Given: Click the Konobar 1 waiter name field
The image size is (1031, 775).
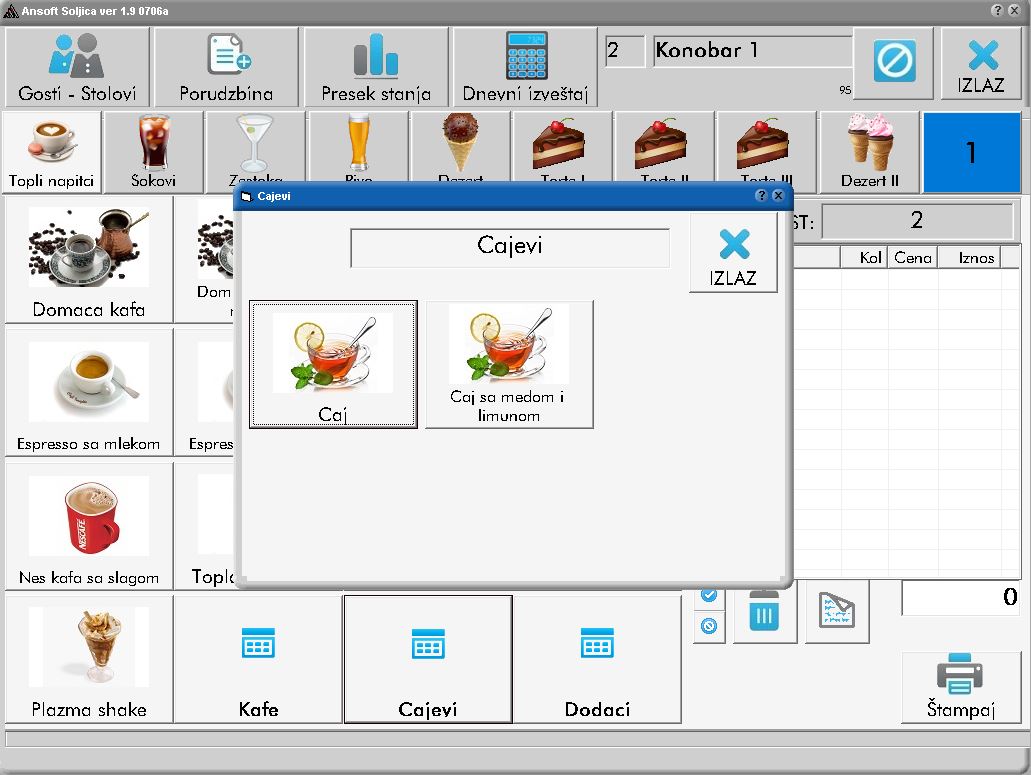Looking at the screenshot, I should [x=752, y=52].
